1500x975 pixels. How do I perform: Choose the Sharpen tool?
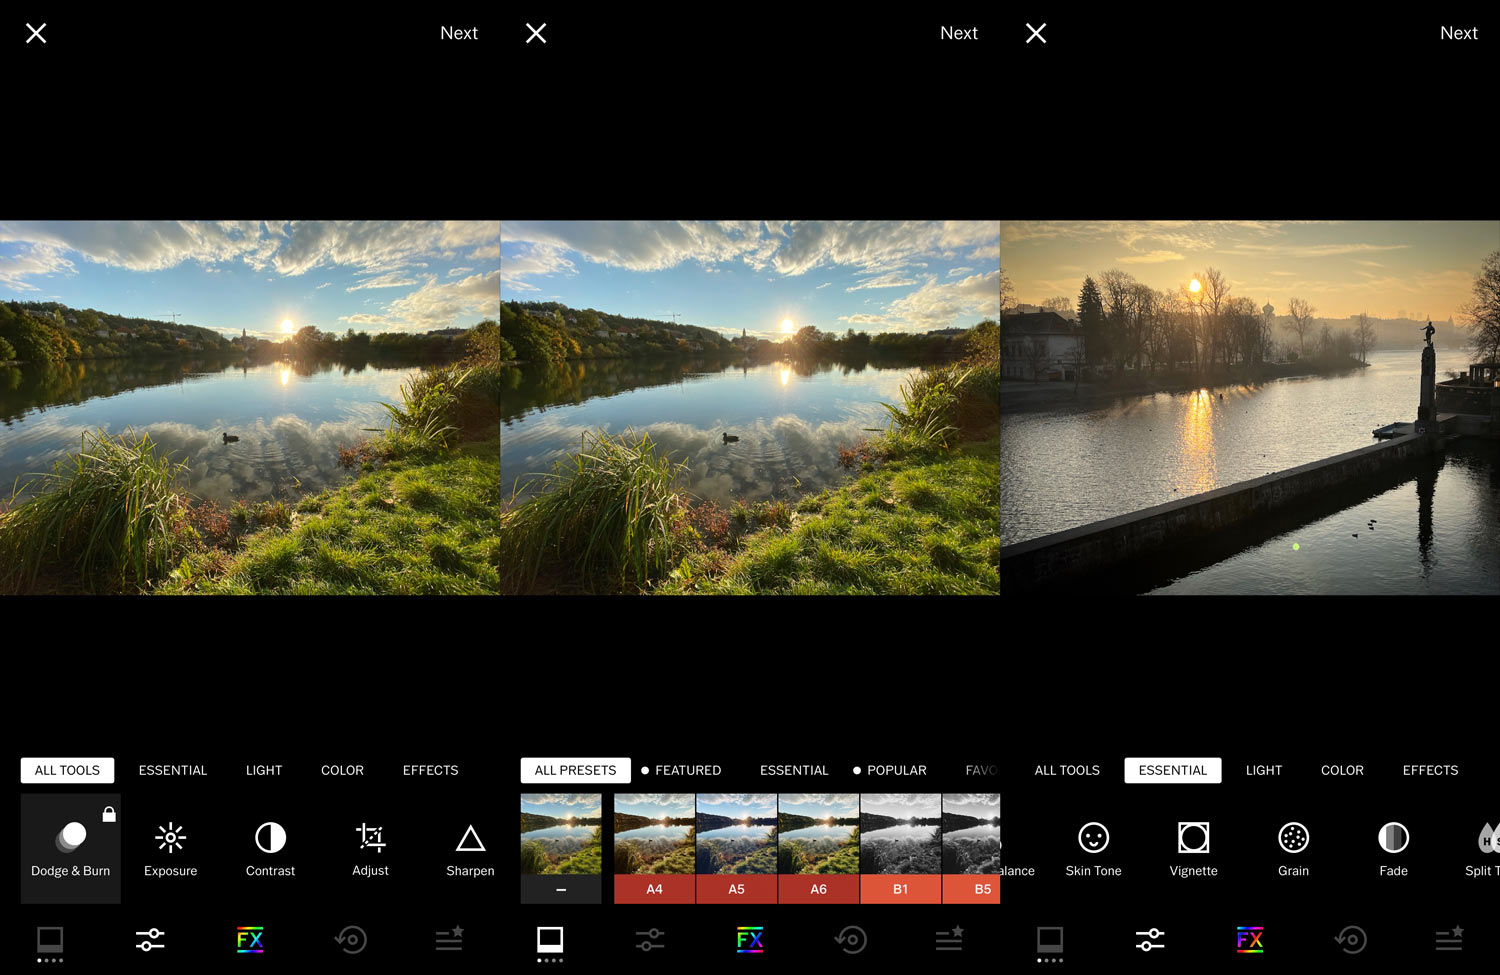point(470,848)
